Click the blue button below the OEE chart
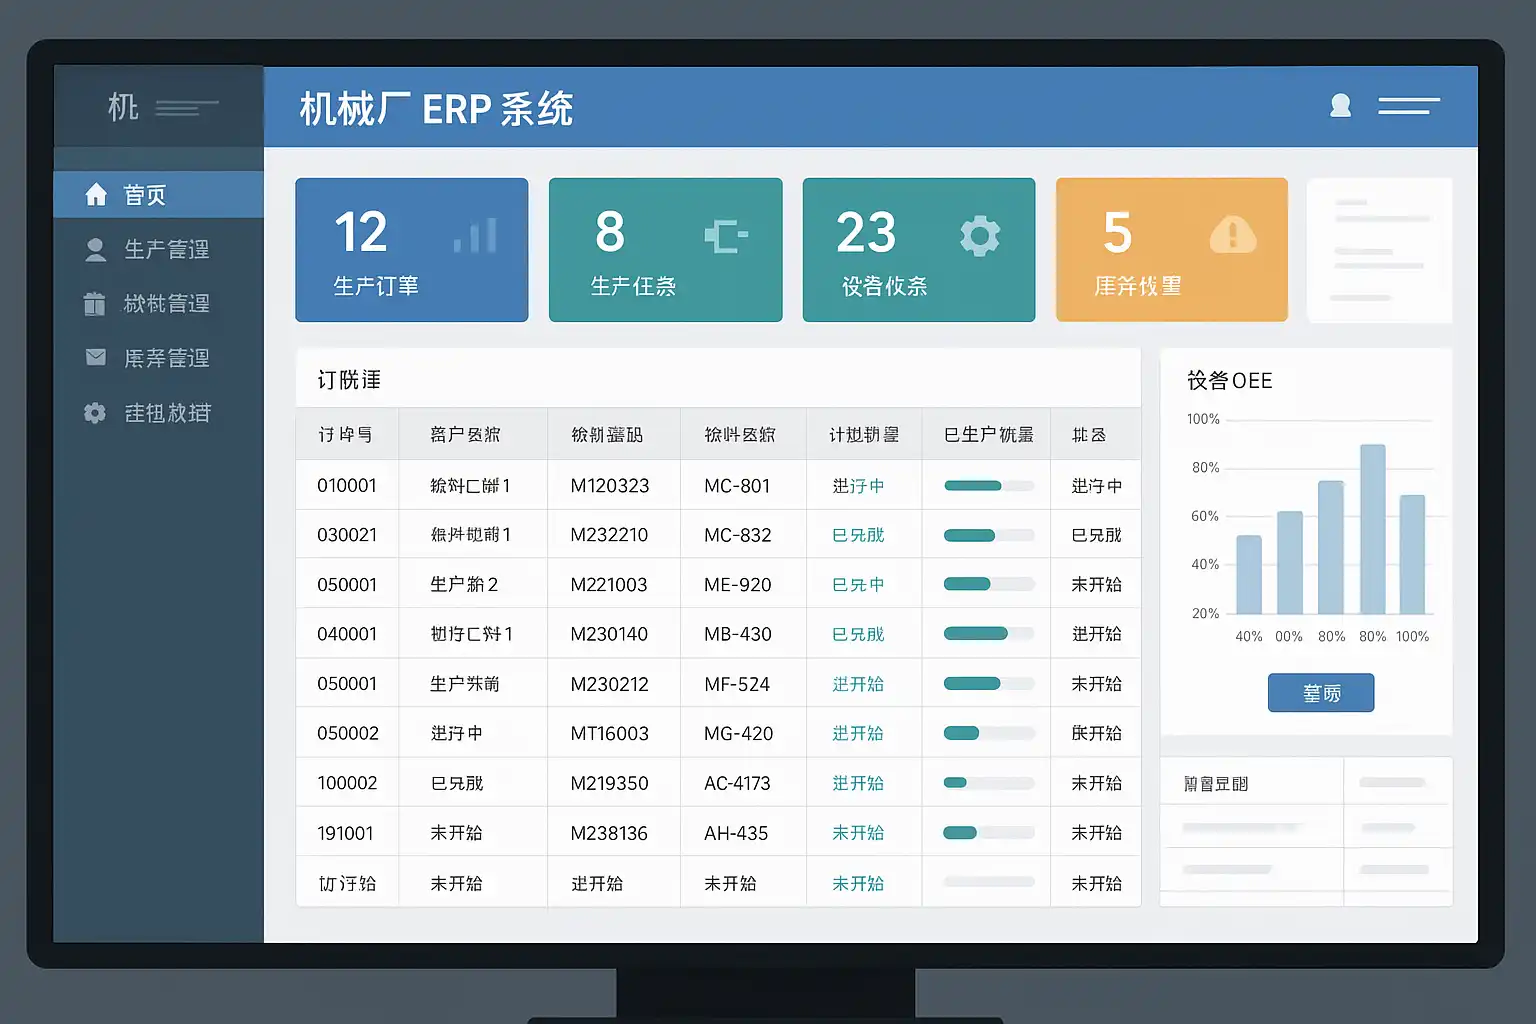The image size is (1536, 1024). click(x=1321, y=692)
